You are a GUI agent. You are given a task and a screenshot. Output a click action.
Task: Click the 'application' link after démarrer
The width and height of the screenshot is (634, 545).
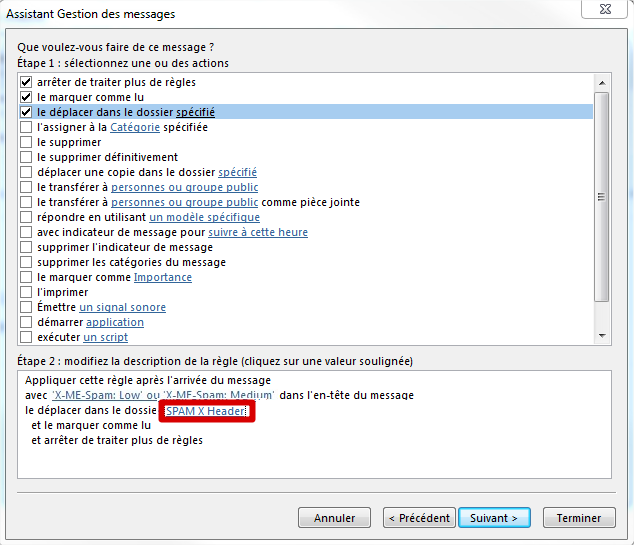pos(114,322)
